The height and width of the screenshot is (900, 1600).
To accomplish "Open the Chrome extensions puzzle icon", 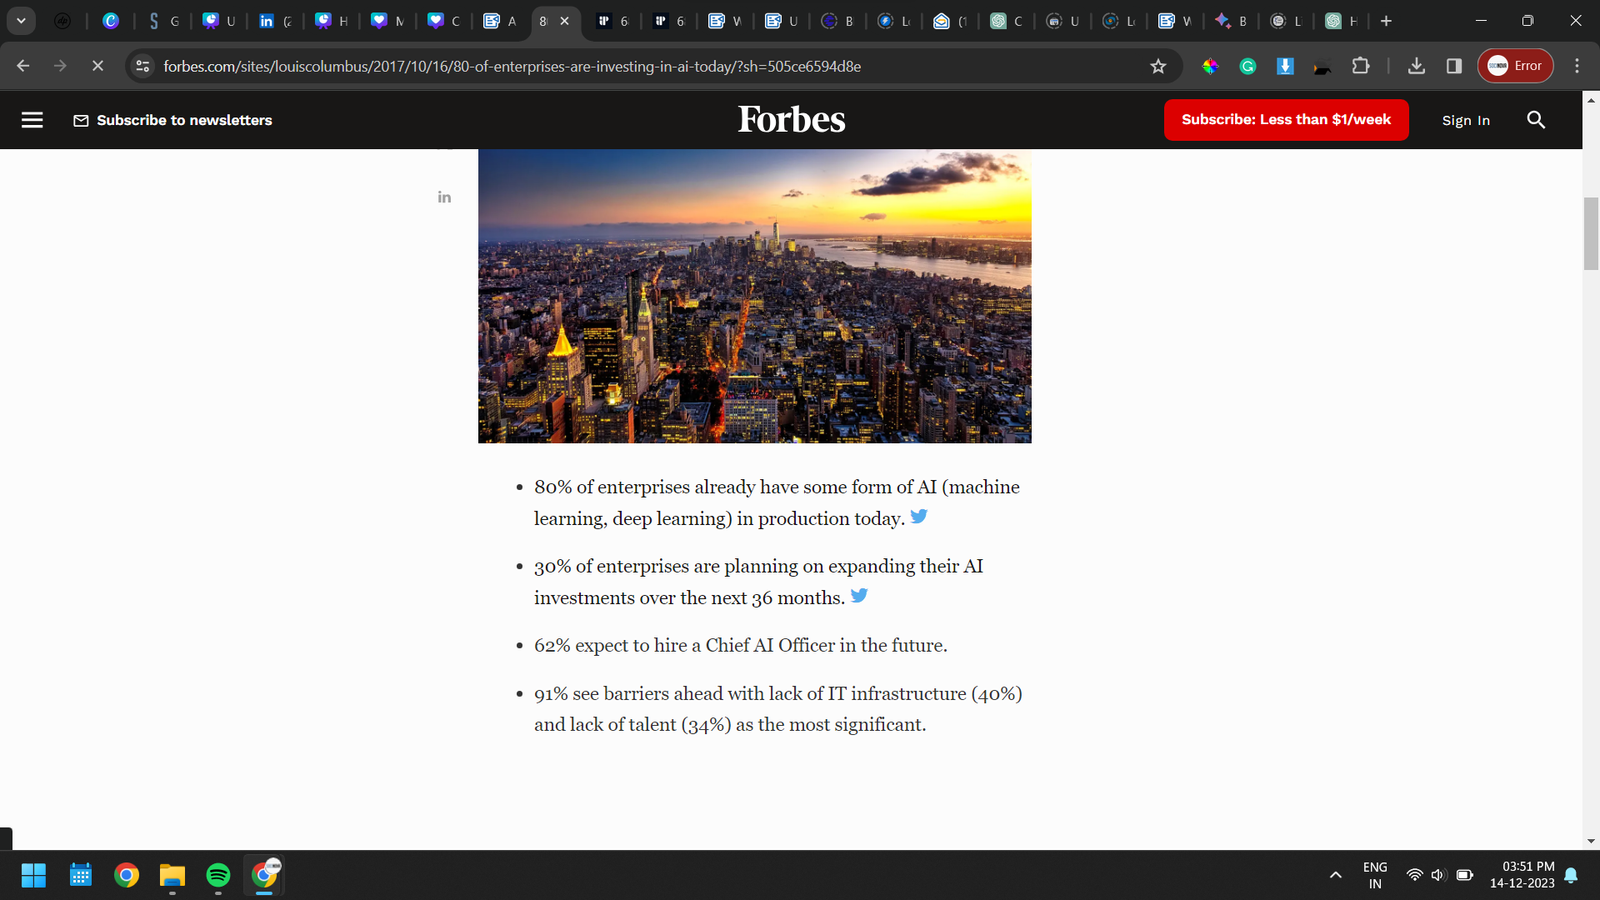I will click(1360, 66).
